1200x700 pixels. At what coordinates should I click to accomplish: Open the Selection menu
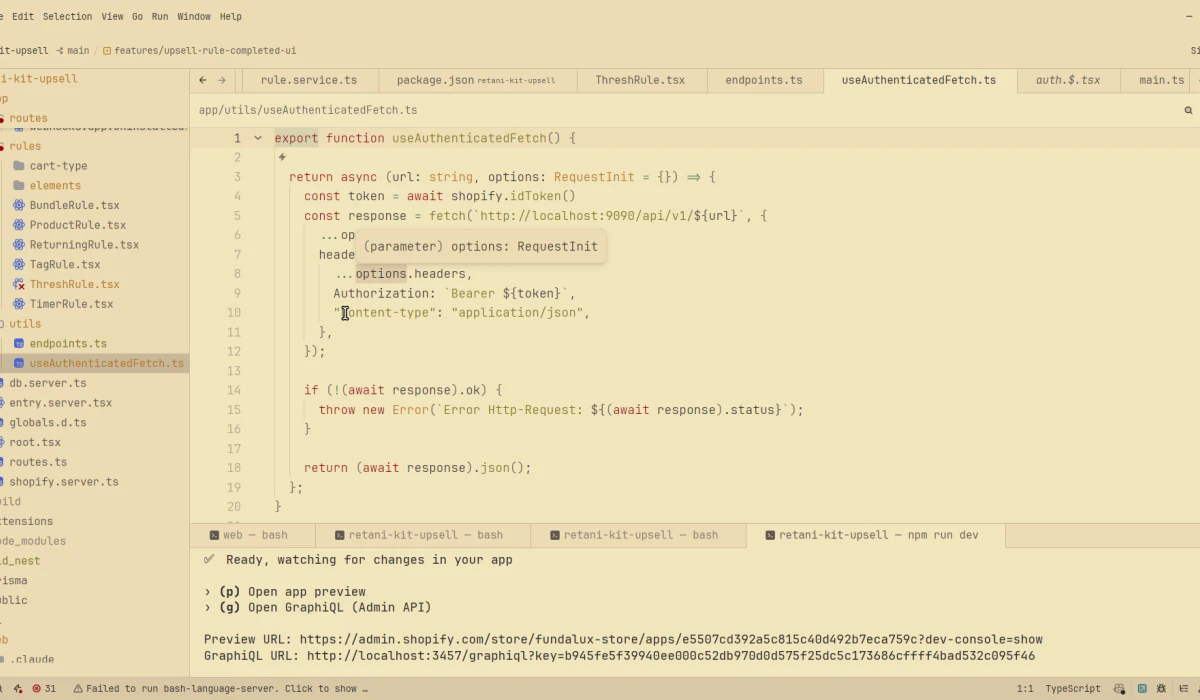coord(67,17)
